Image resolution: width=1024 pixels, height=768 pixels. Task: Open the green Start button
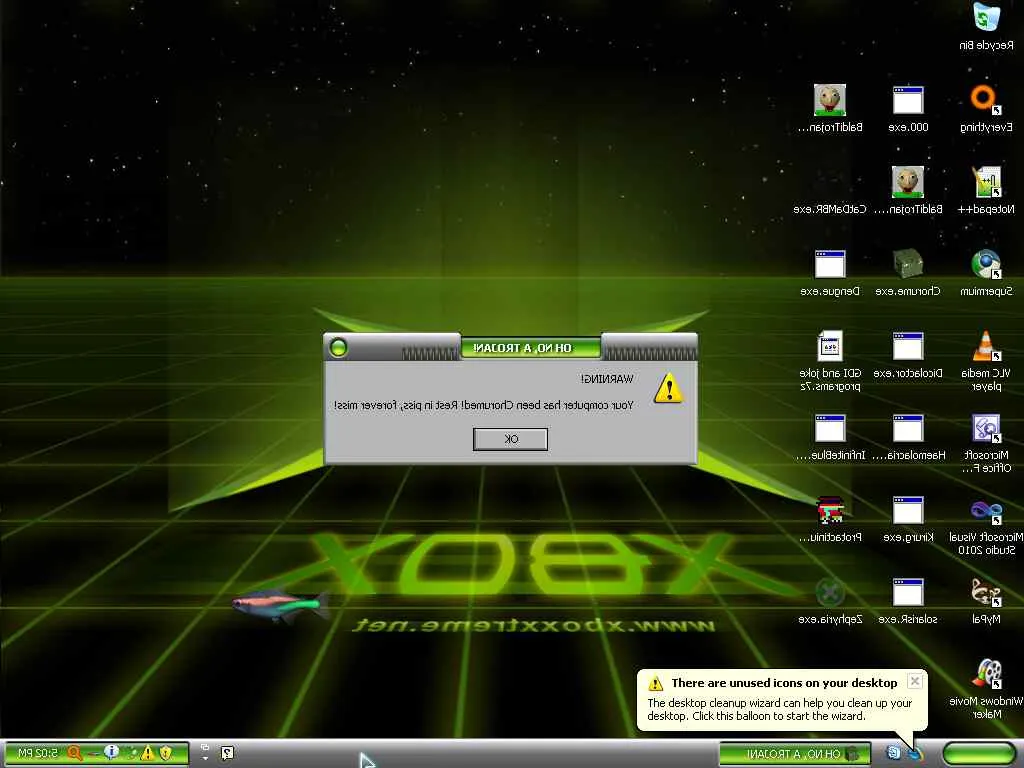(979, 754)
